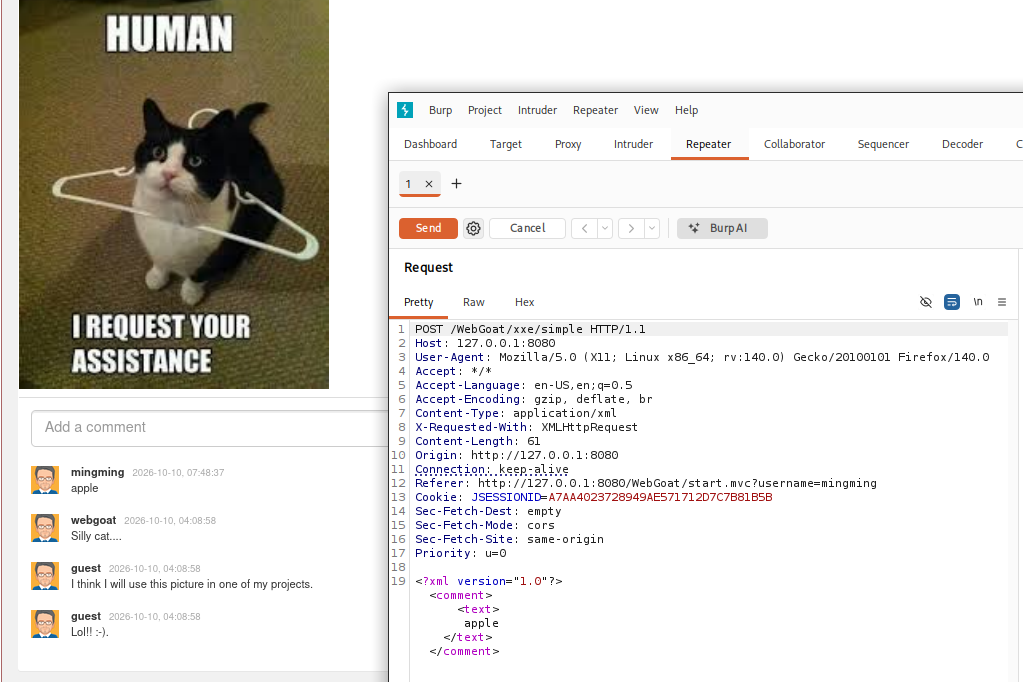Image resolution: width=1023 pixels, height=682 pixels.
Task: Click the Add a comment input field
Action: (x=210, y=428)
